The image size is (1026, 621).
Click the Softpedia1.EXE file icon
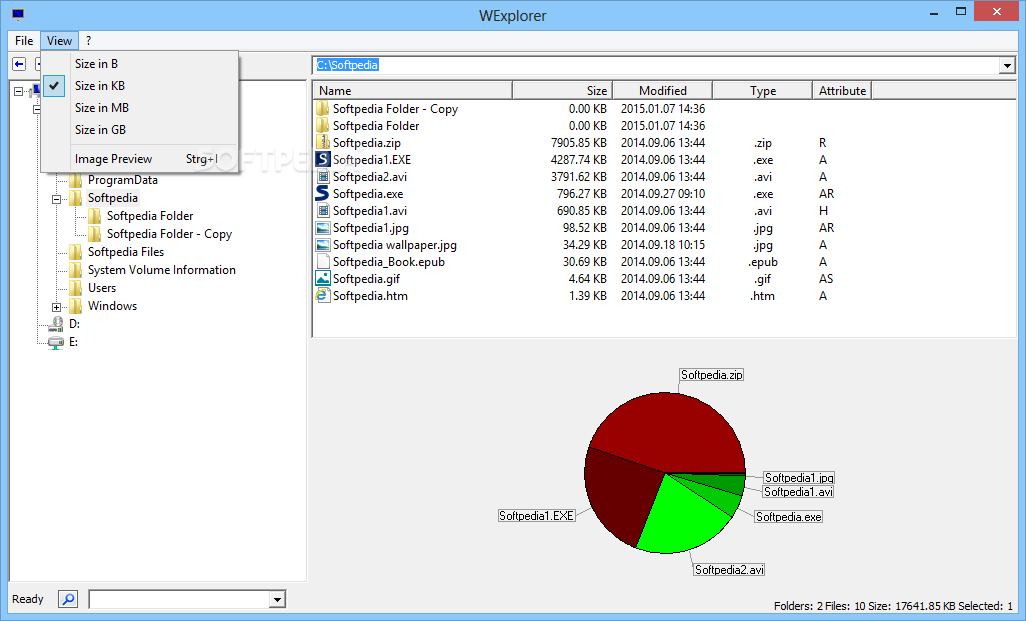tap(323, 160)
